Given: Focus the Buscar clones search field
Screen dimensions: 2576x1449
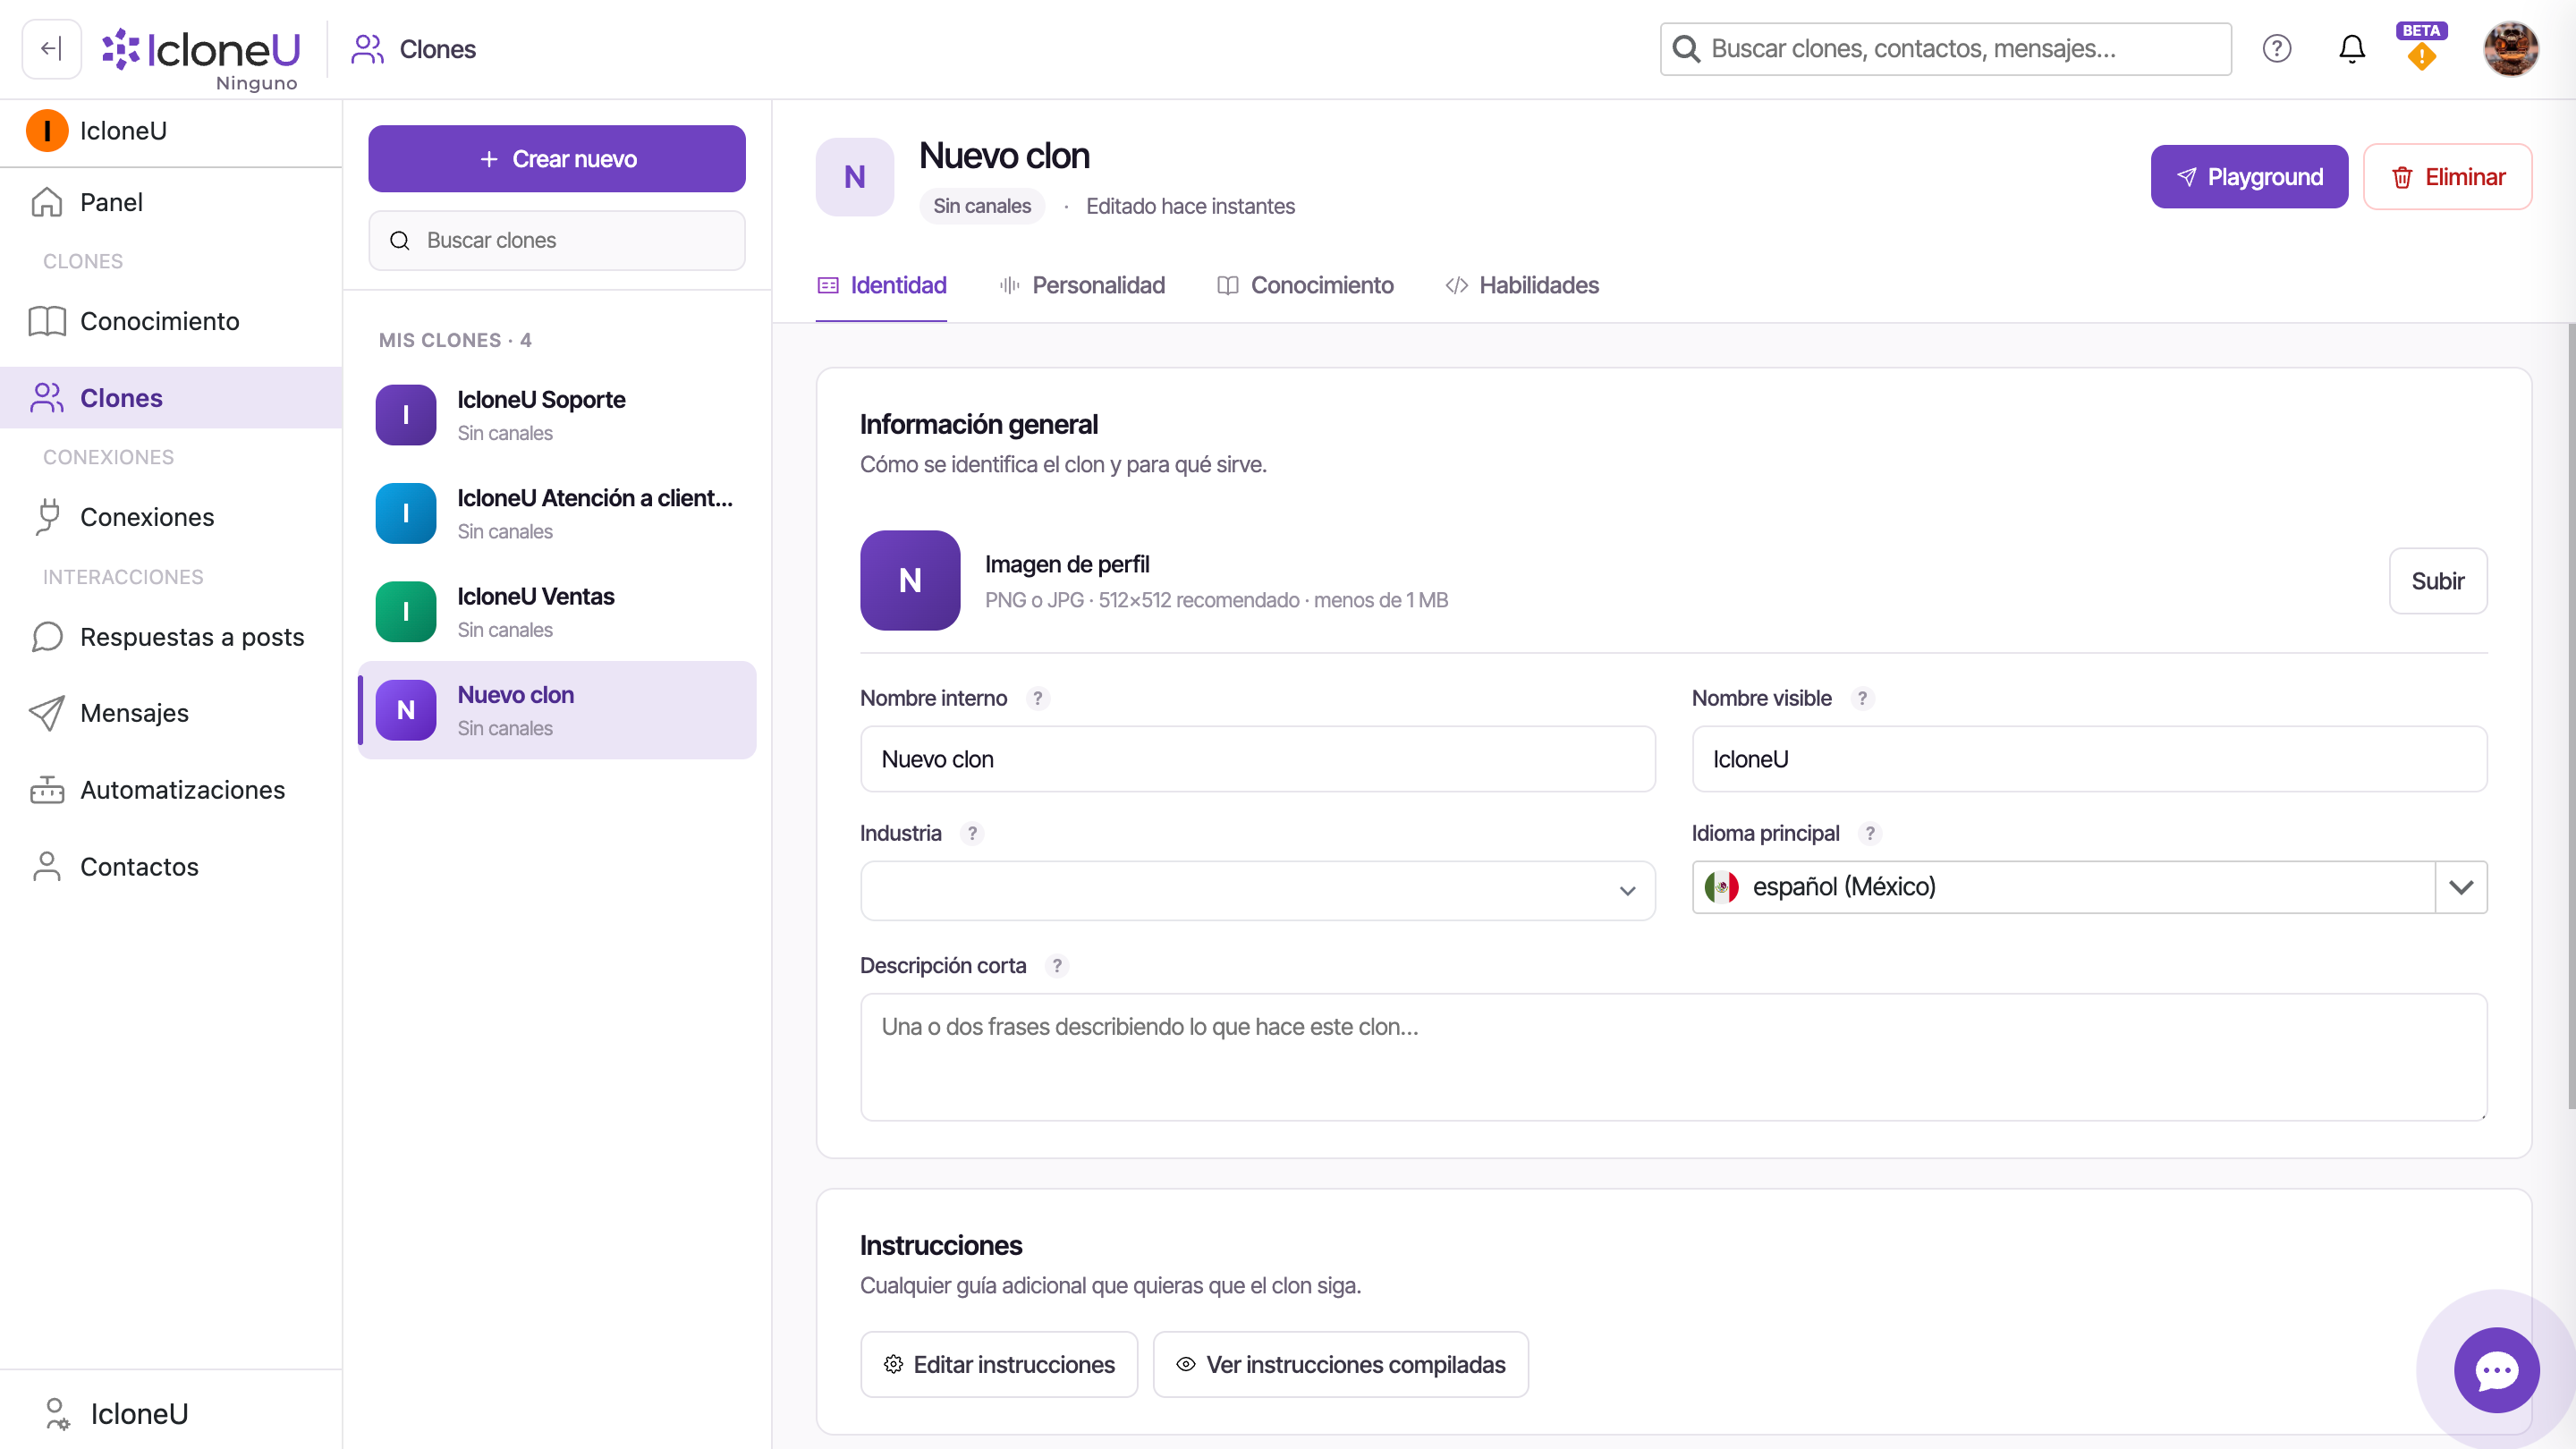Looking at the screenshot, I should point(557,240).
